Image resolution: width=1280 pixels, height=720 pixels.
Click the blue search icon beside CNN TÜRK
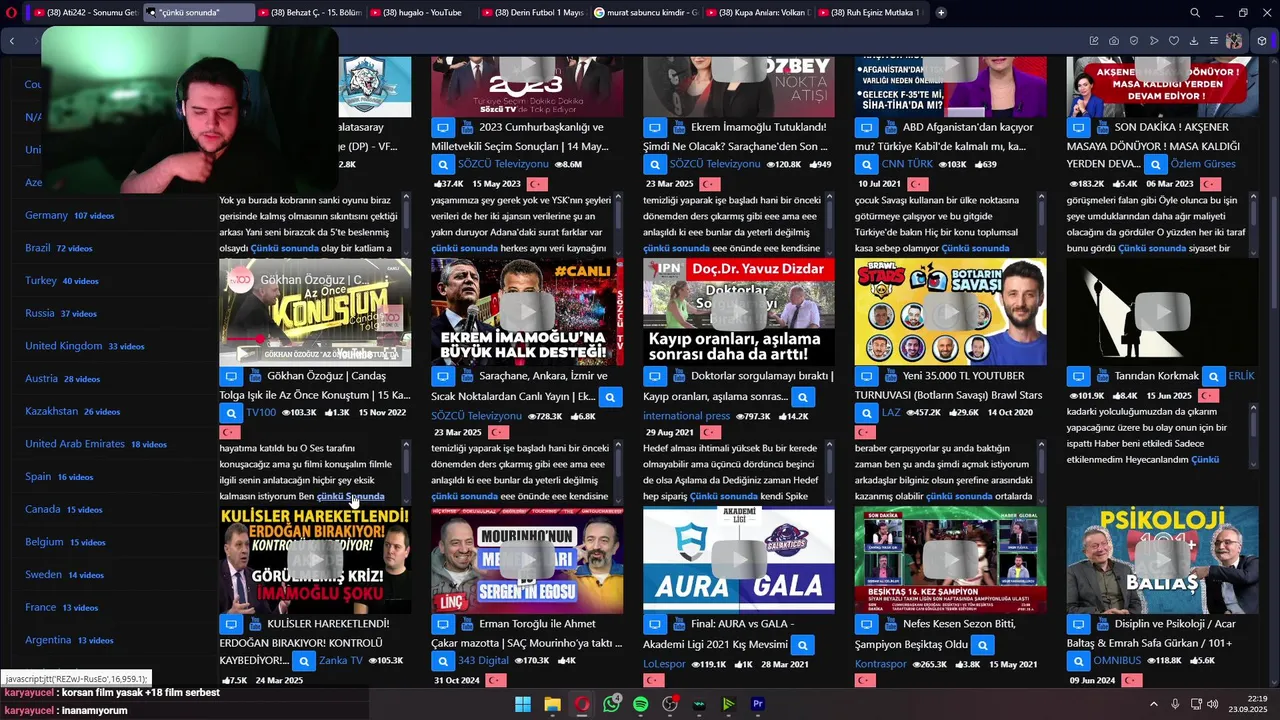pyautogui.click(x=866, y=164)
